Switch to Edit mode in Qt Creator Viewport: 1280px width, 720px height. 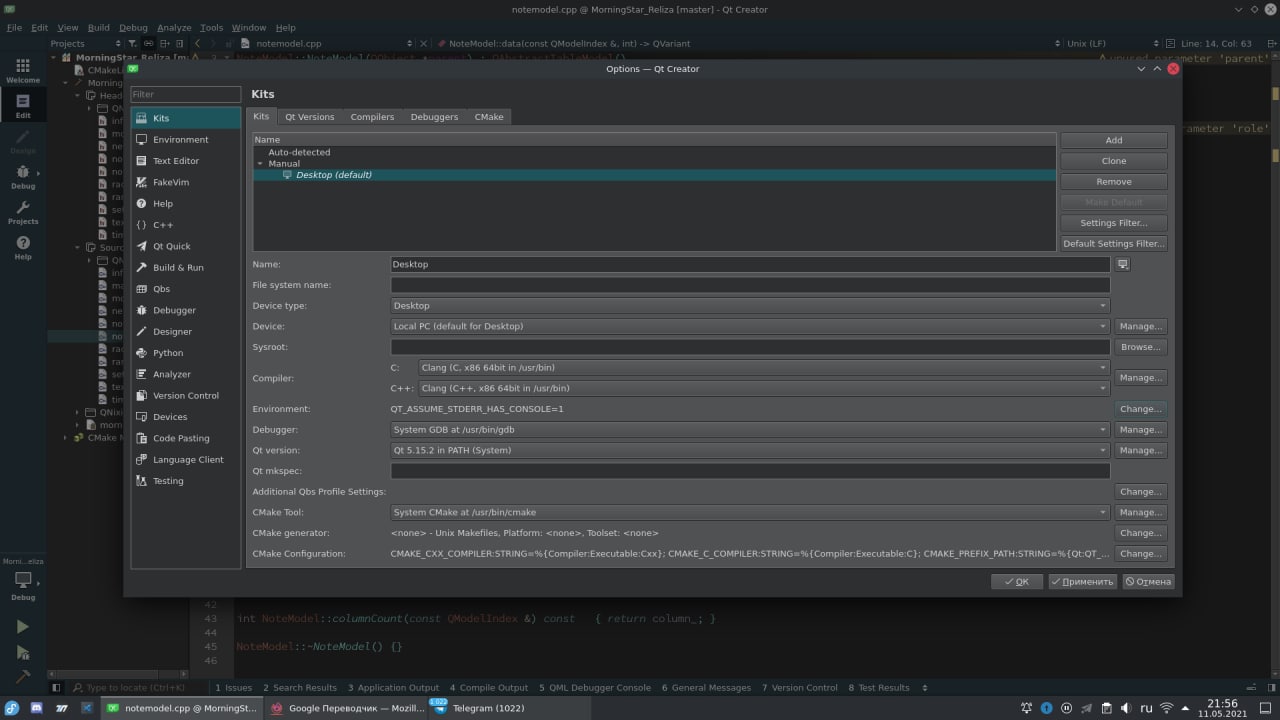pos(23,104)
